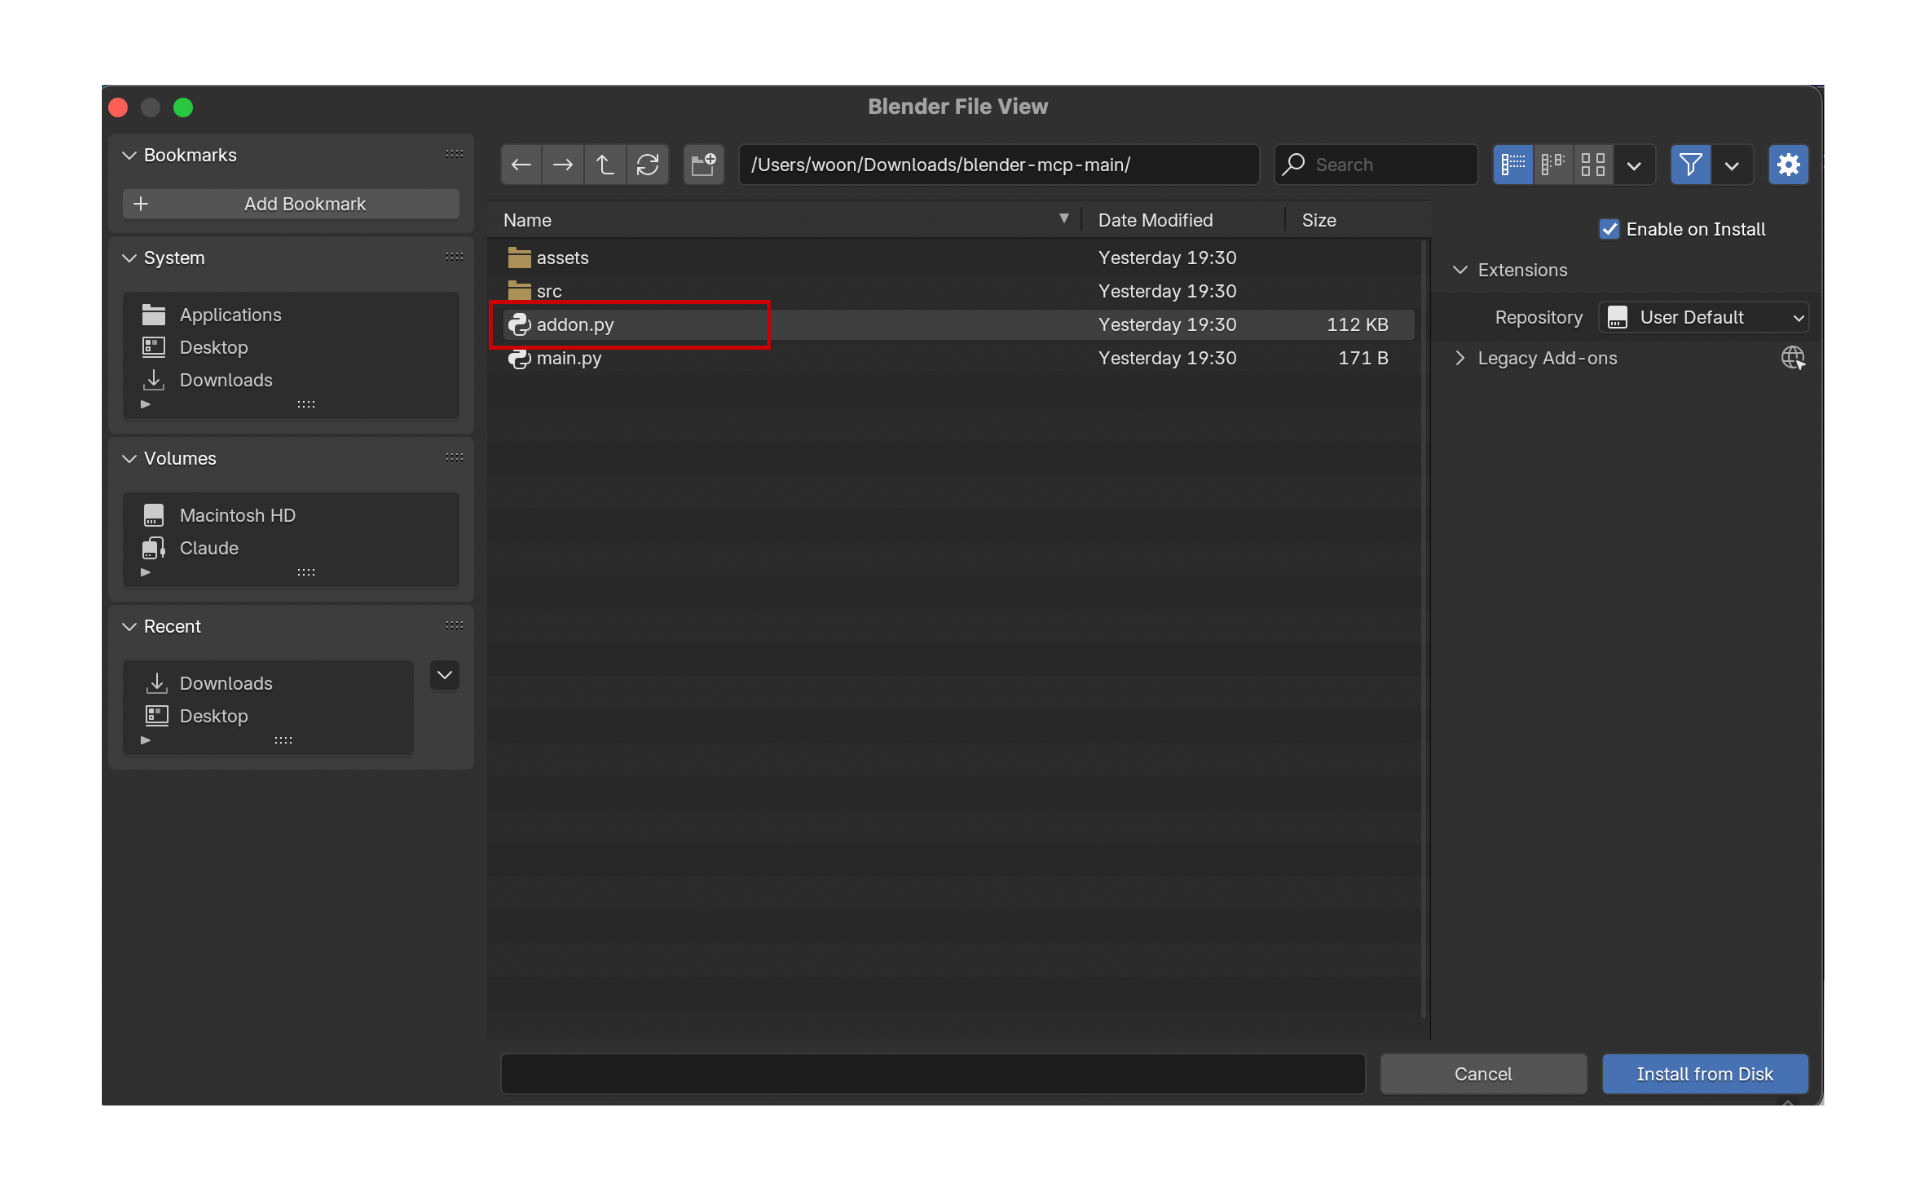The image size is (1926, 1190).
Task: Go up to parent directory
Action: point(605,165)
